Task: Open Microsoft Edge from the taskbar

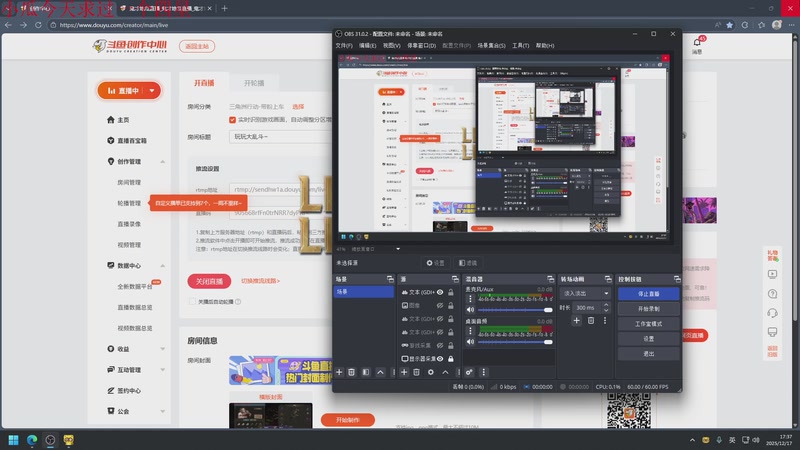Action: (32, 440)
